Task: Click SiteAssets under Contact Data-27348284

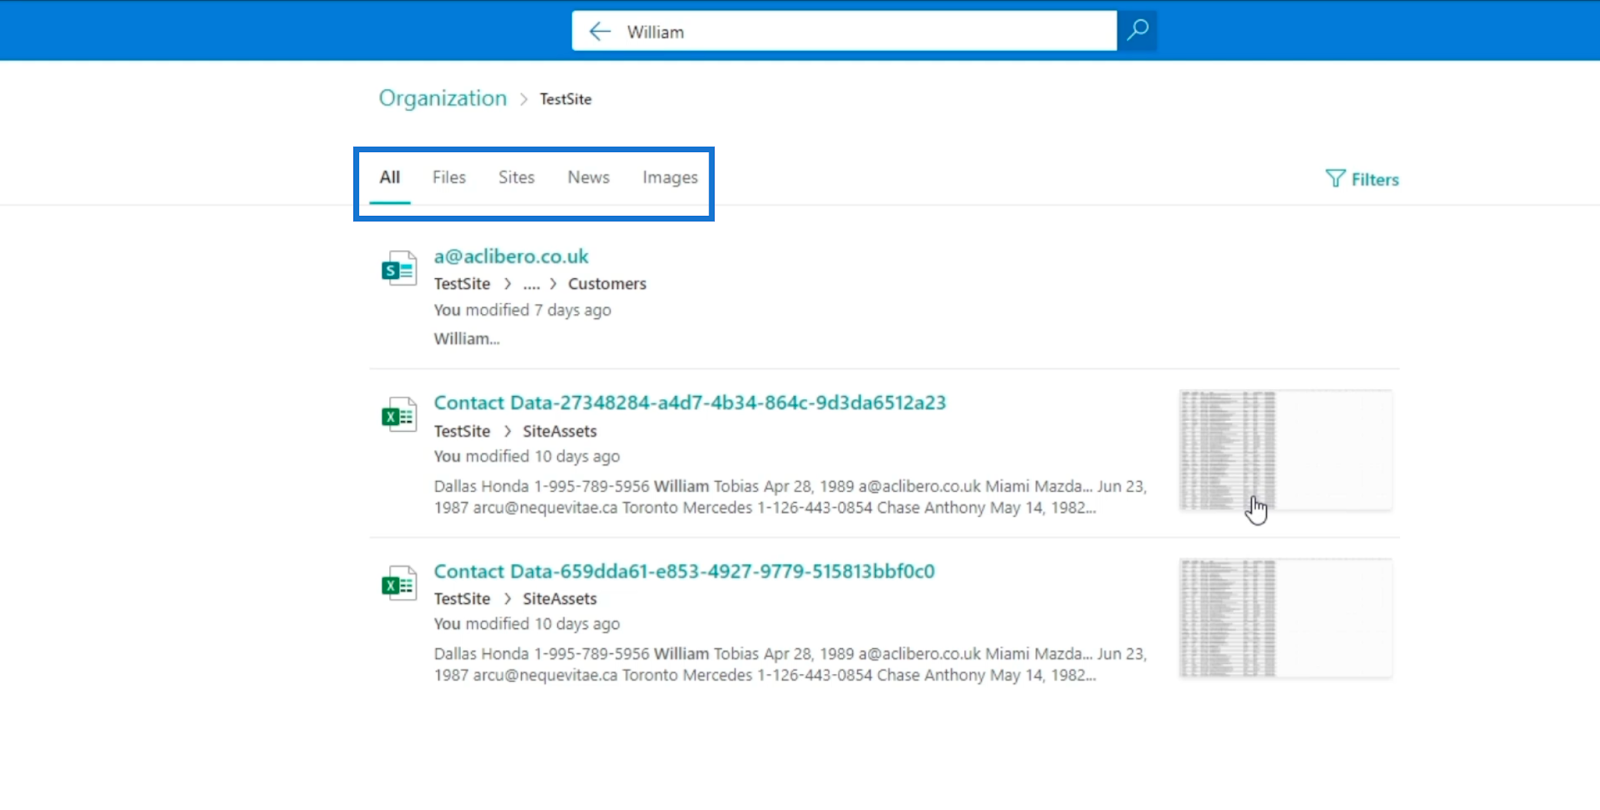Action: point(560,431)
